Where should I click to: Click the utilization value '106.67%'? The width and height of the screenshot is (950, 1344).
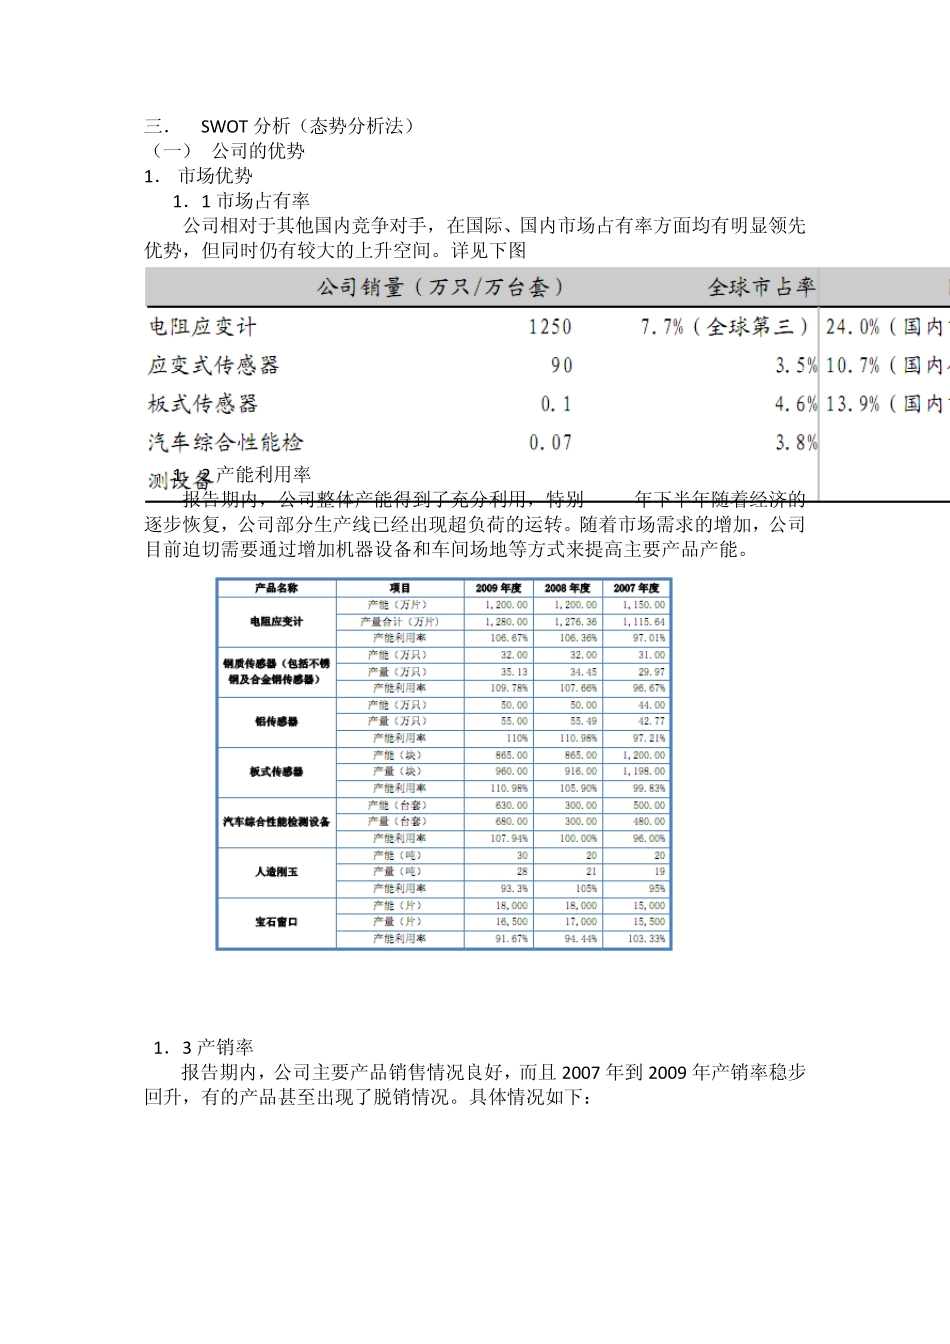[509, 638]
